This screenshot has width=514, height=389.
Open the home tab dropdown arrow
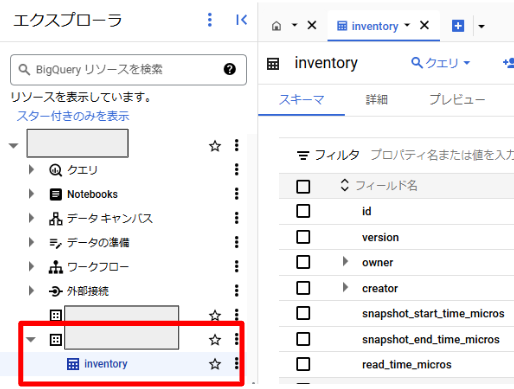pos(294,25)
